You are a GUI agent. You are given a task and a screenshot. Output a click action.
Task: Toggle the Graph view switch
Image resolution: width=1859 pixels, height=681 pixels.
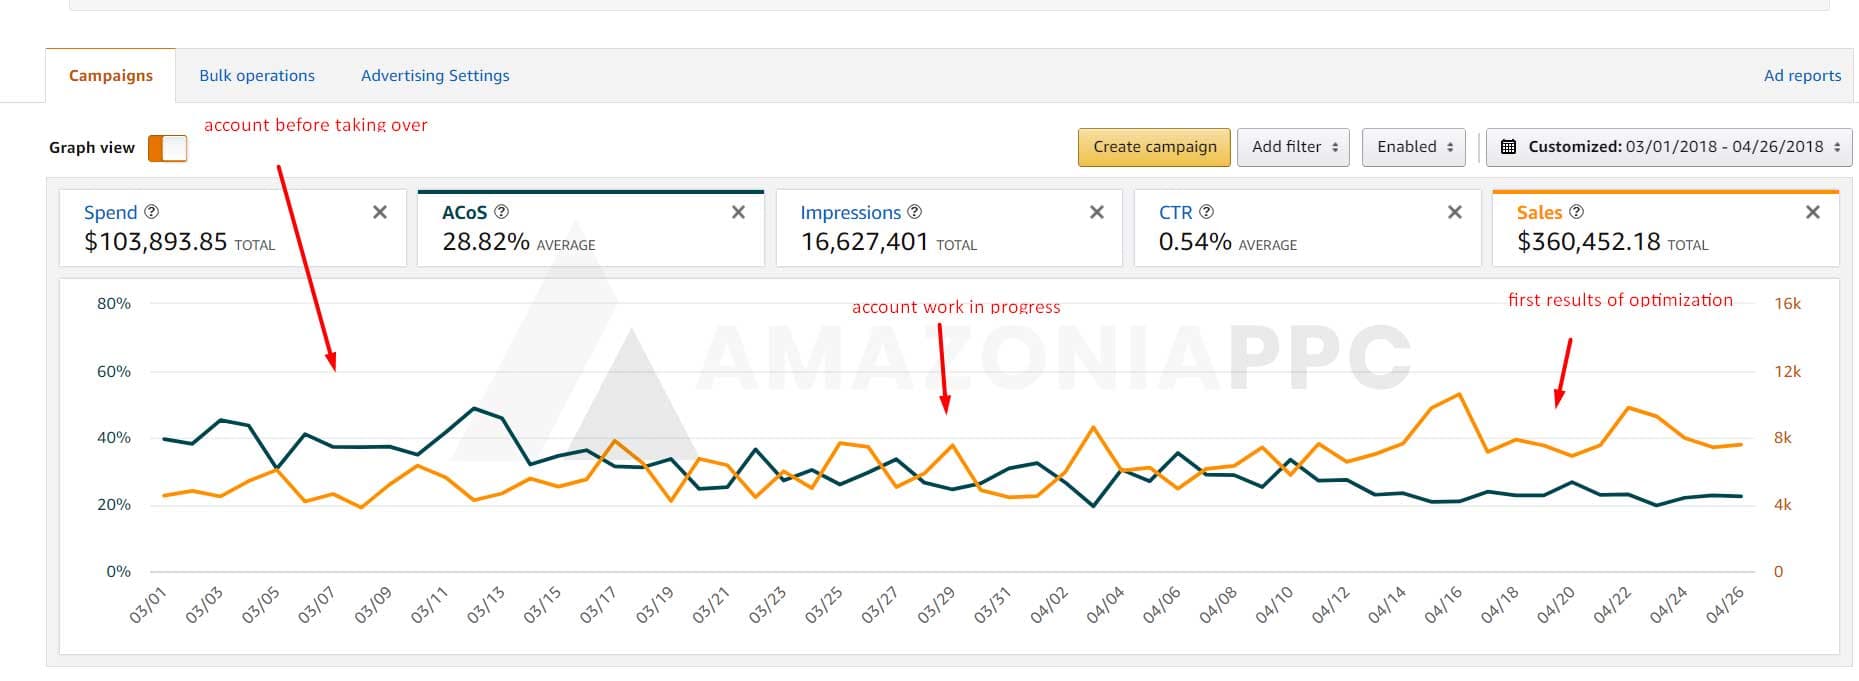point(167,148)
